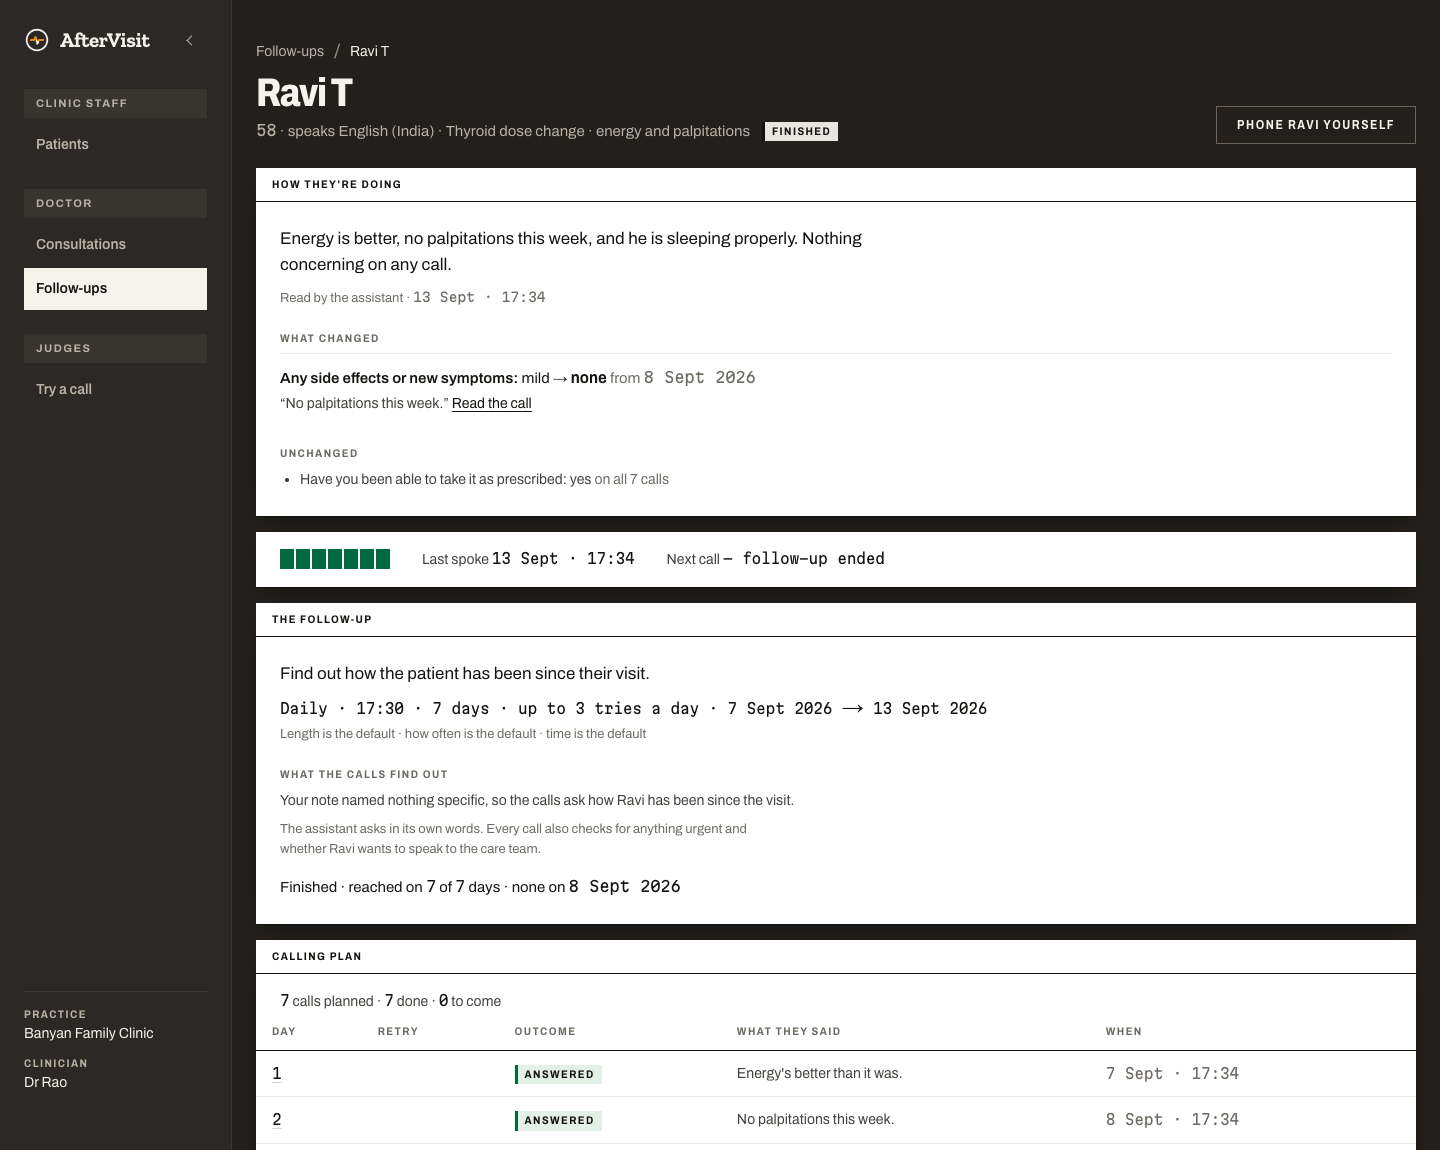This screenshot has height=1150, width=1440.
Task: Click the "Read by the assistant" timestamp line
Action: pos(413,297)
